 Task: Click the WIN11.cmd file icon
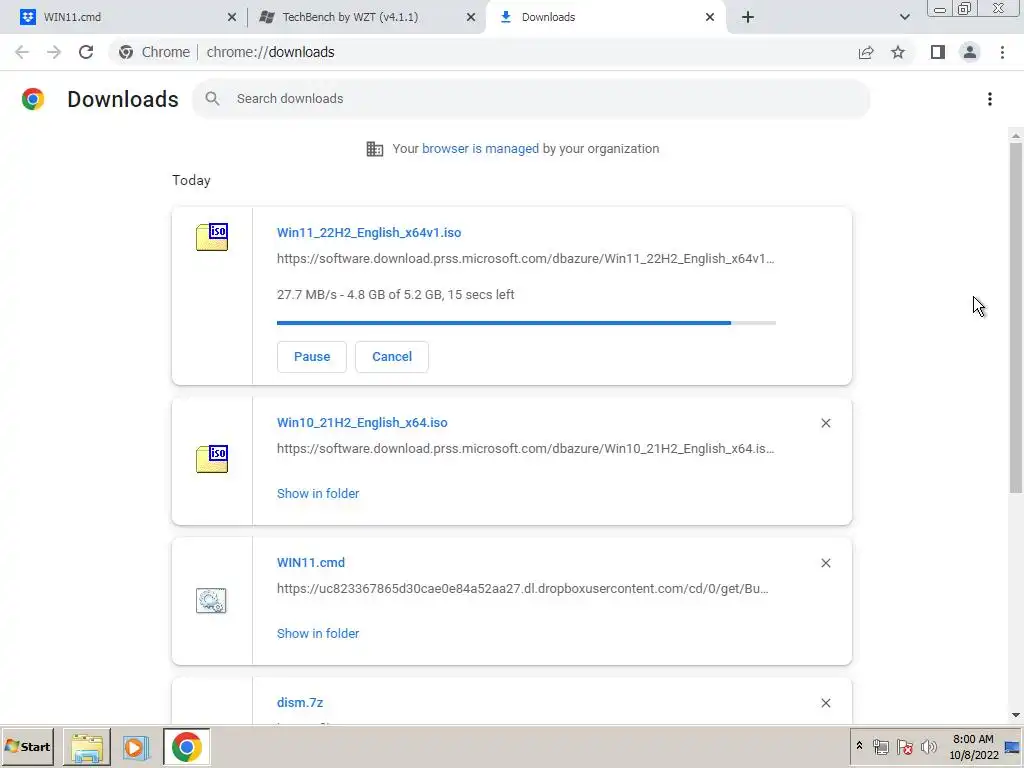(x=211, y=600)
